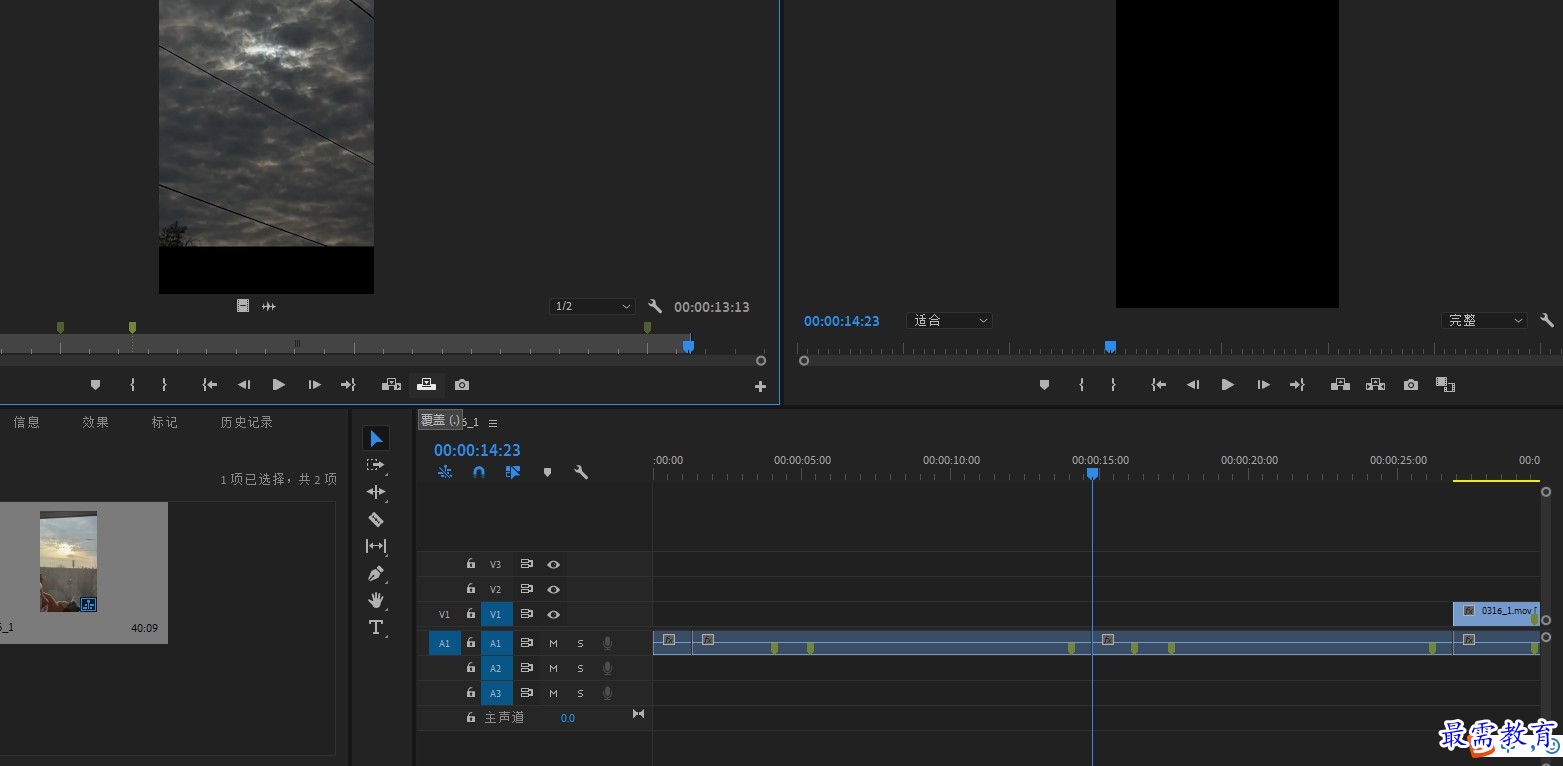This screenshot has height=766, width=1563.
Task: Hide track V3 output with eye icon
Action: tap(553, 564)
